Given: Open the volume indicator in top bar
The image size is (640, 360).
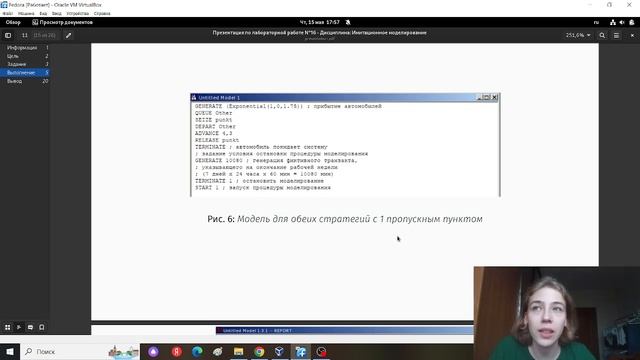Looking at the screenshot, I should (622, 22).
